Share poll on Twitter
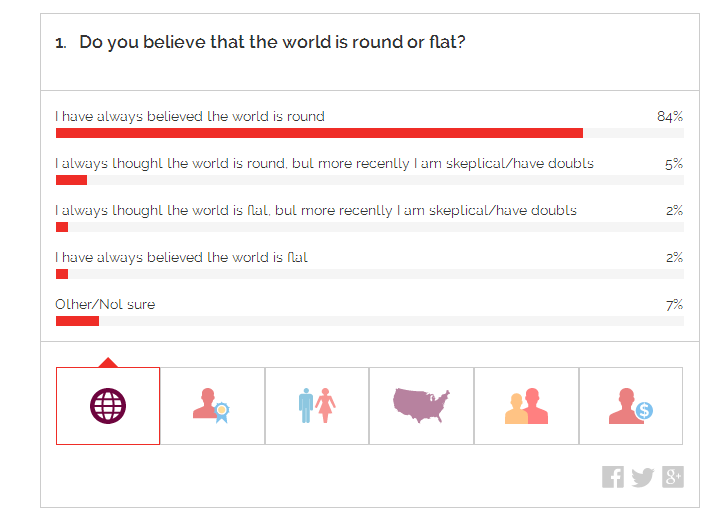The image size is (728, 532). [642, 477]
